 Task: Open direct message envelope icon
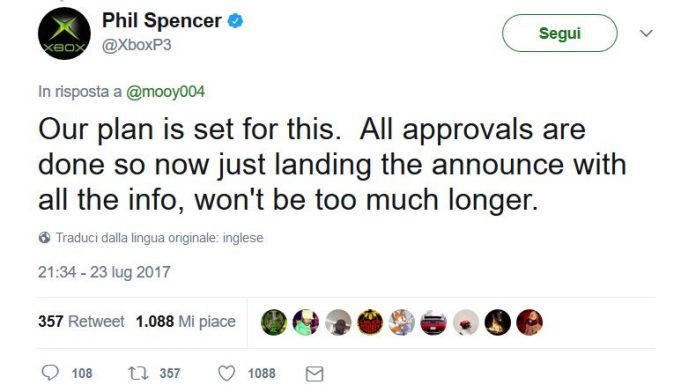pyautogui.click(x=314, y=374)
